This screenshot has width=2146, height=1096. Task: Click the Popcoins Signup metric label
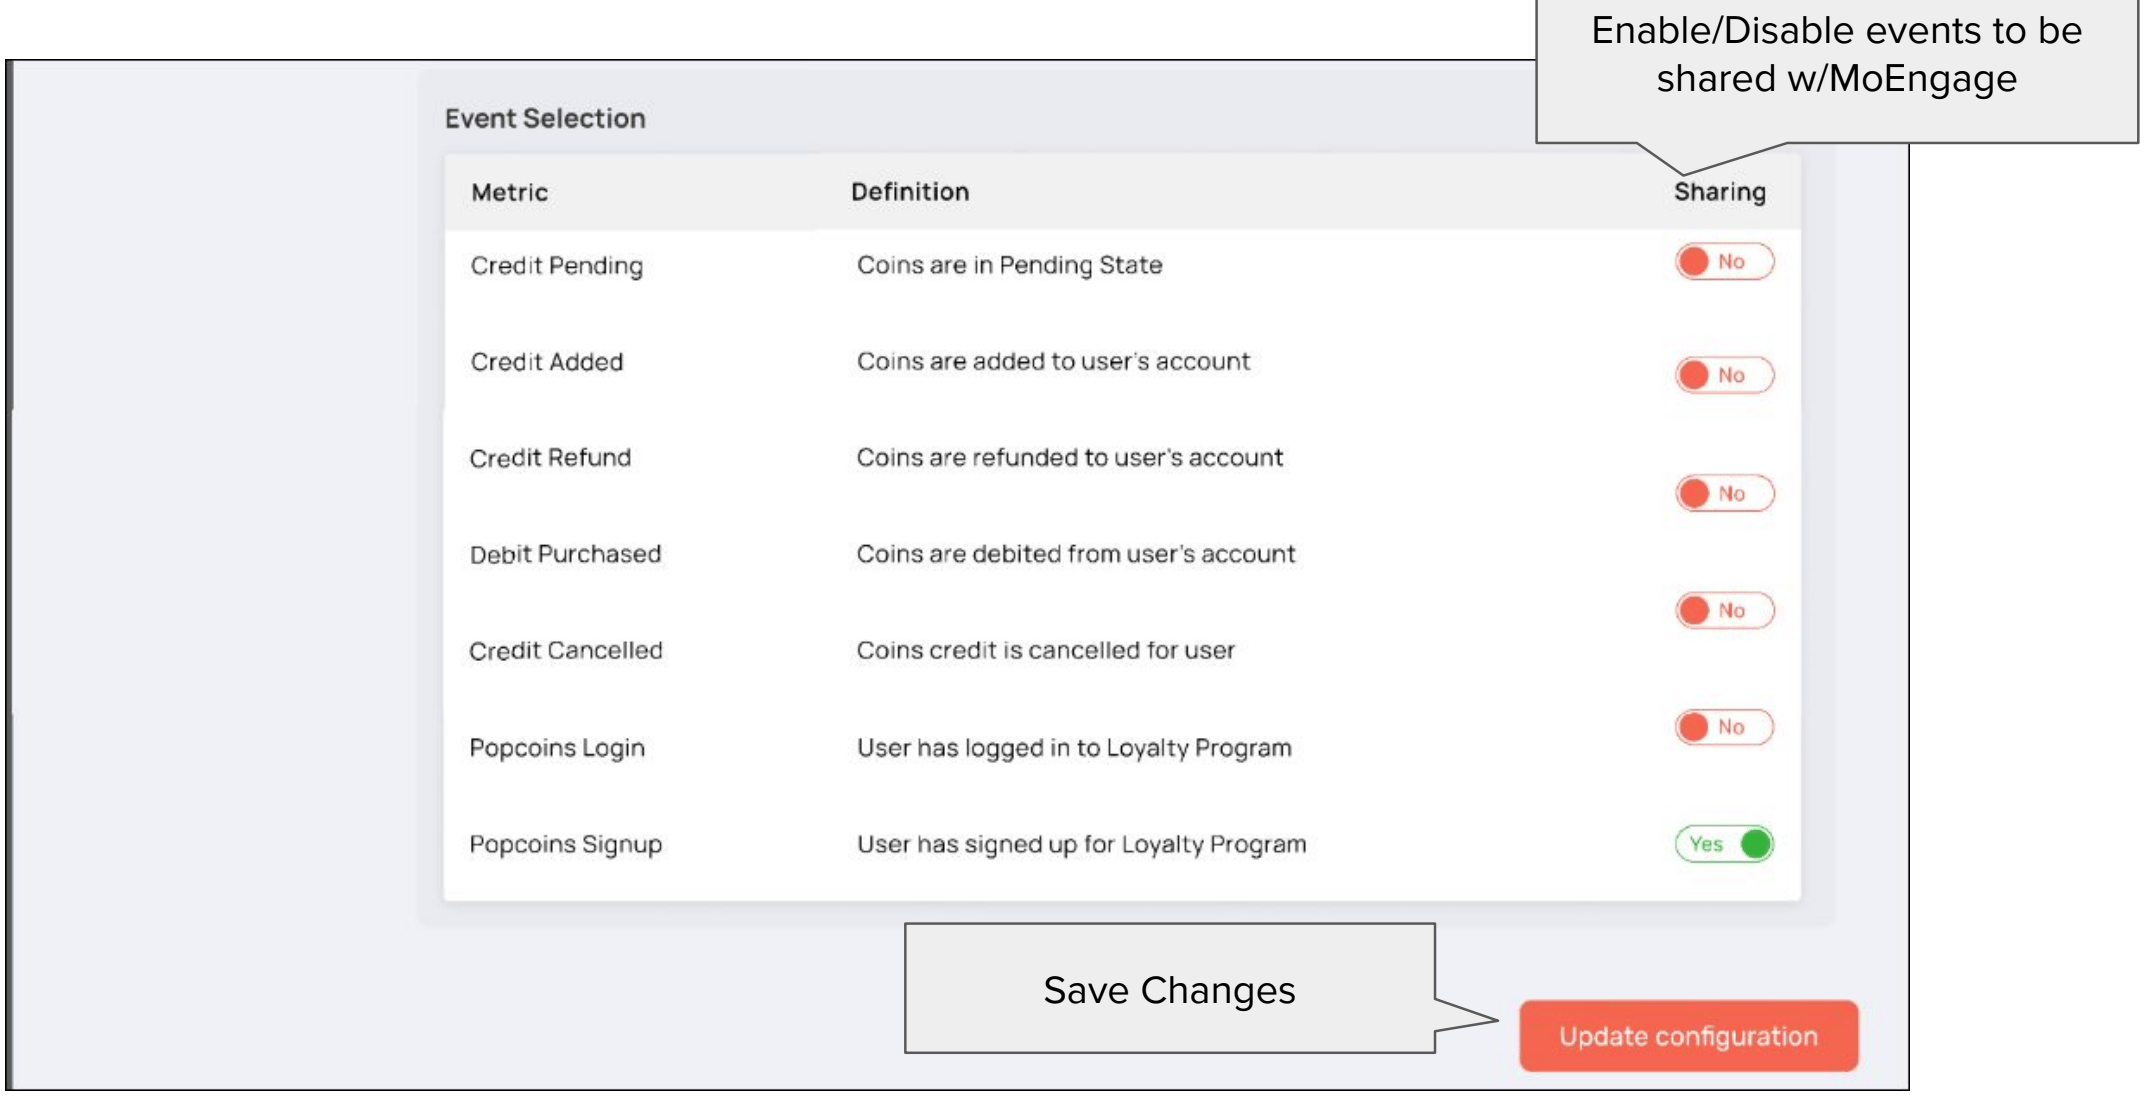click(566, 845)
